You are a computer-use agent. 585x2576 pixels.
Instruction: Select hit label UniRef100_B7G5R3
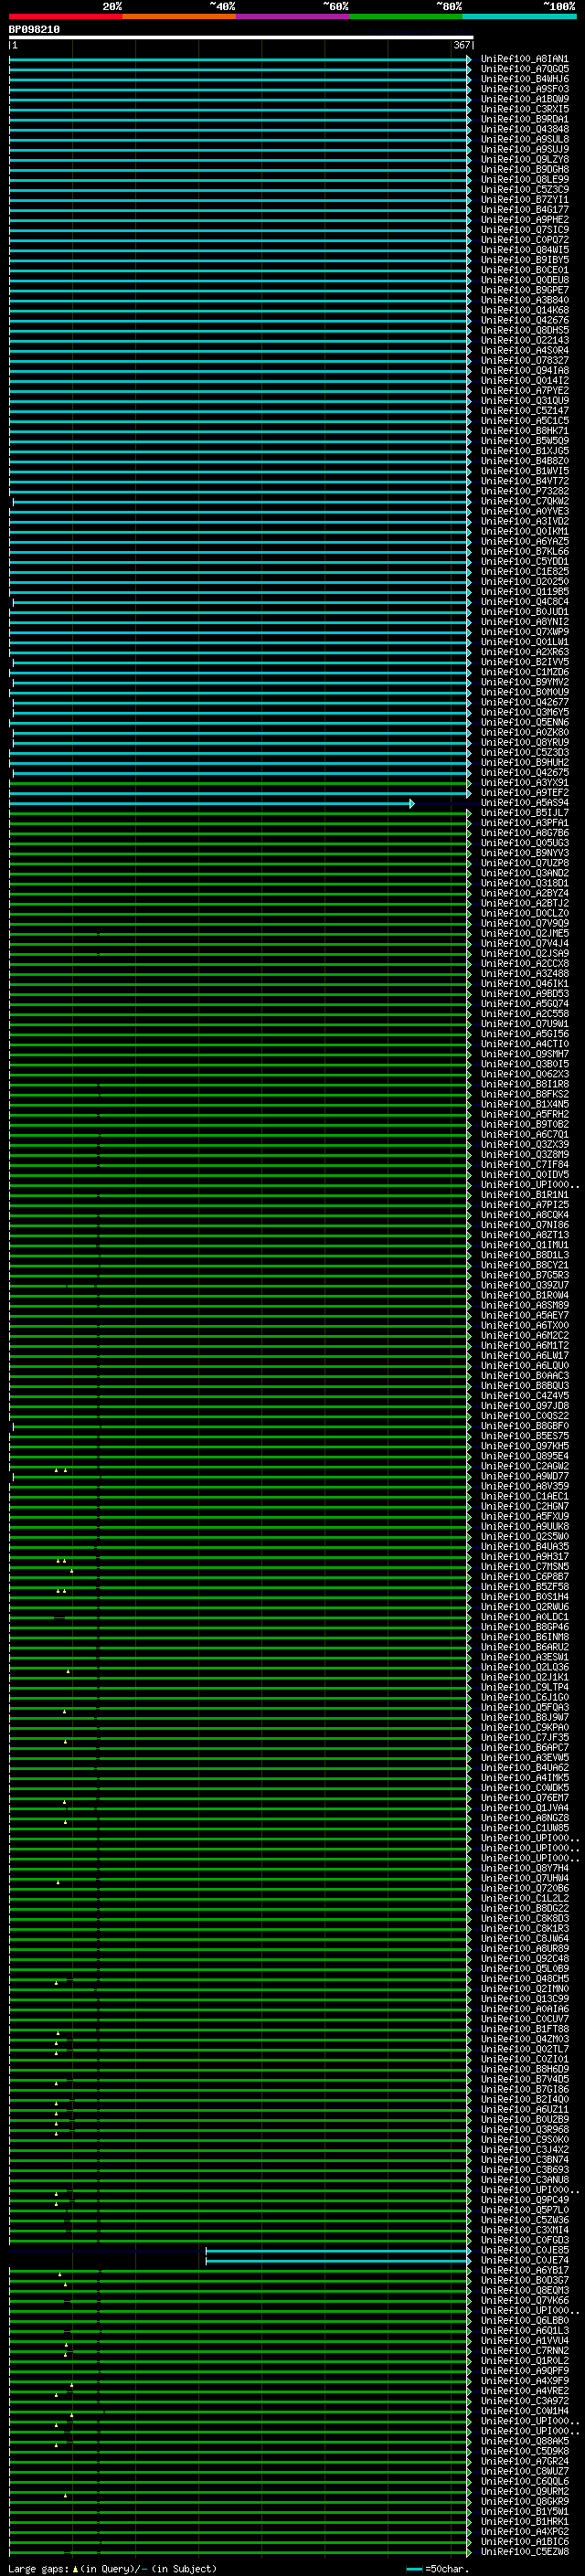pos(525,1275)
